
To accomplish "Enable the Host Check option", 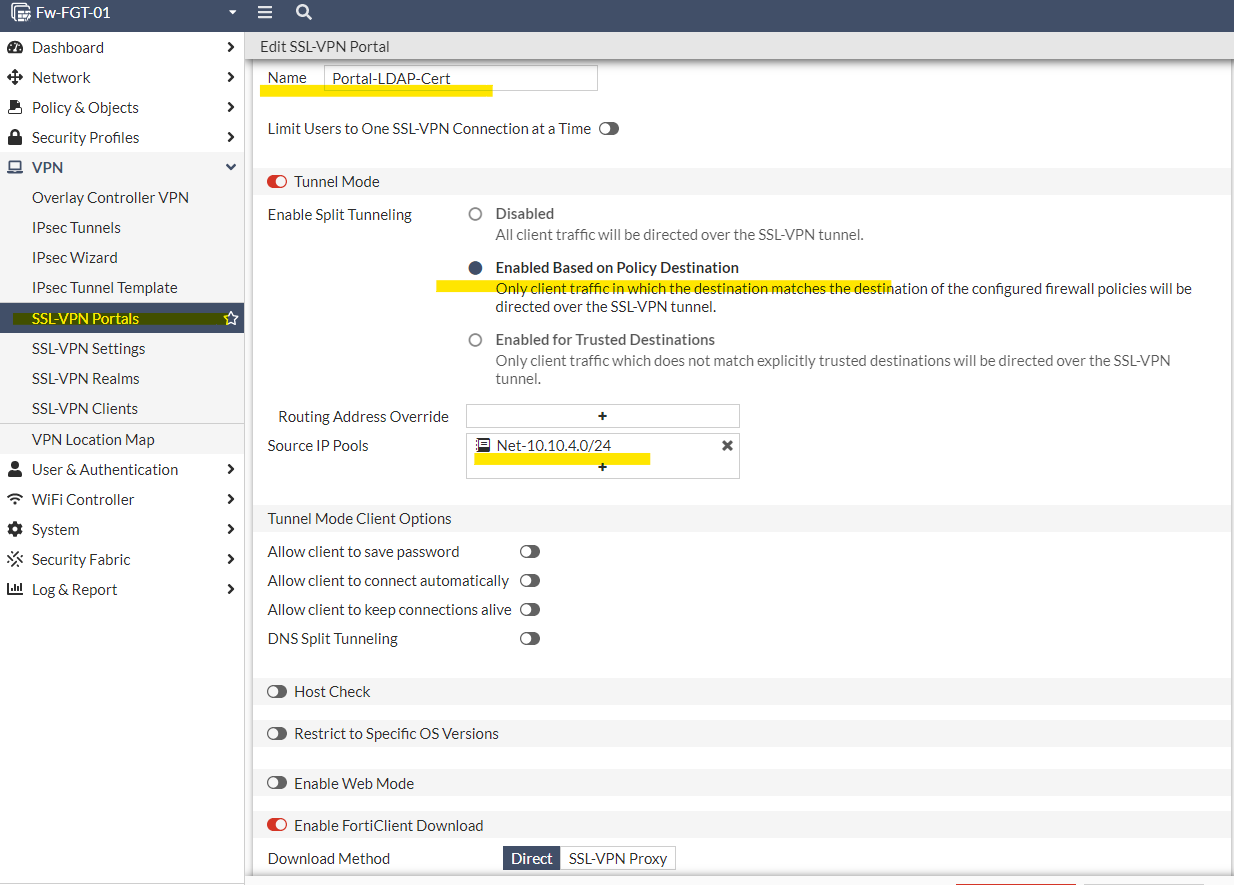I will point(277,691).
